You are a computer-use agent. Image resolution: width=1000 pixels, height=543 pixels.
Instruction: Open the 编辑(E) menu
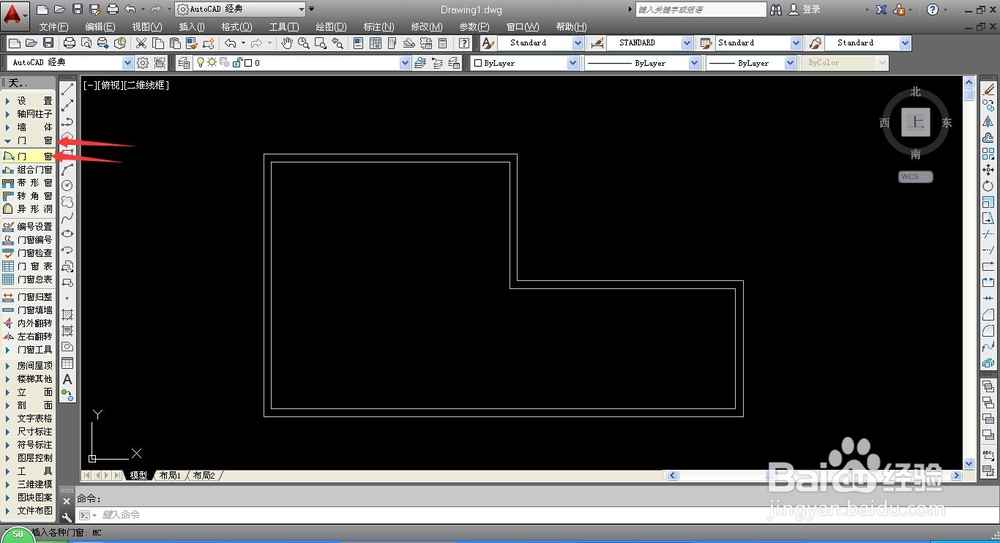pos(100,27)
